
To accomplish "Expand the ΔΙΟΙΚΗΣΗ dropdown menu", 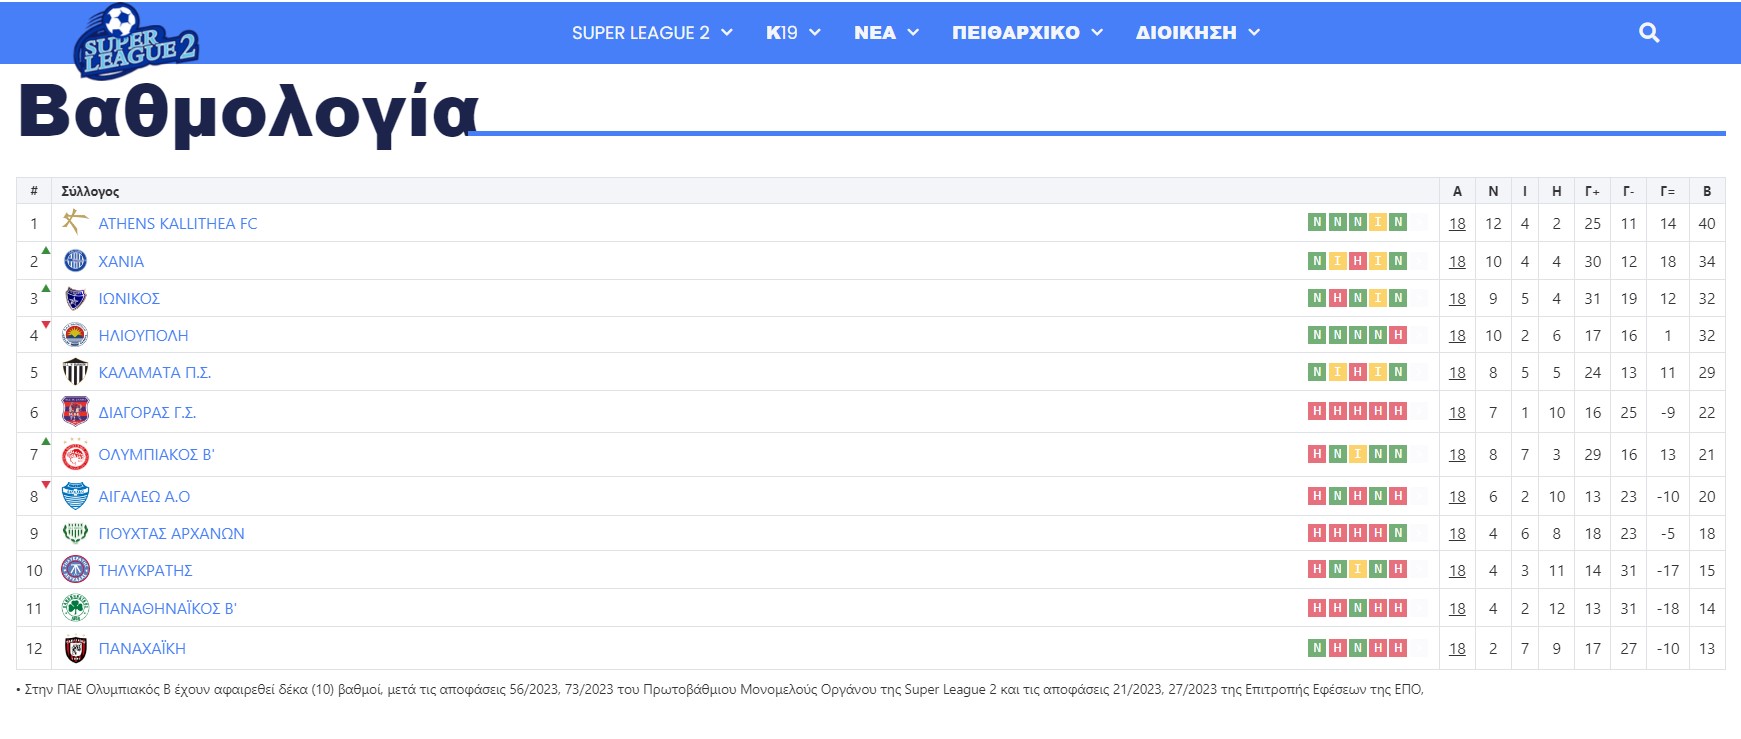I will [x=1198, y=33].
